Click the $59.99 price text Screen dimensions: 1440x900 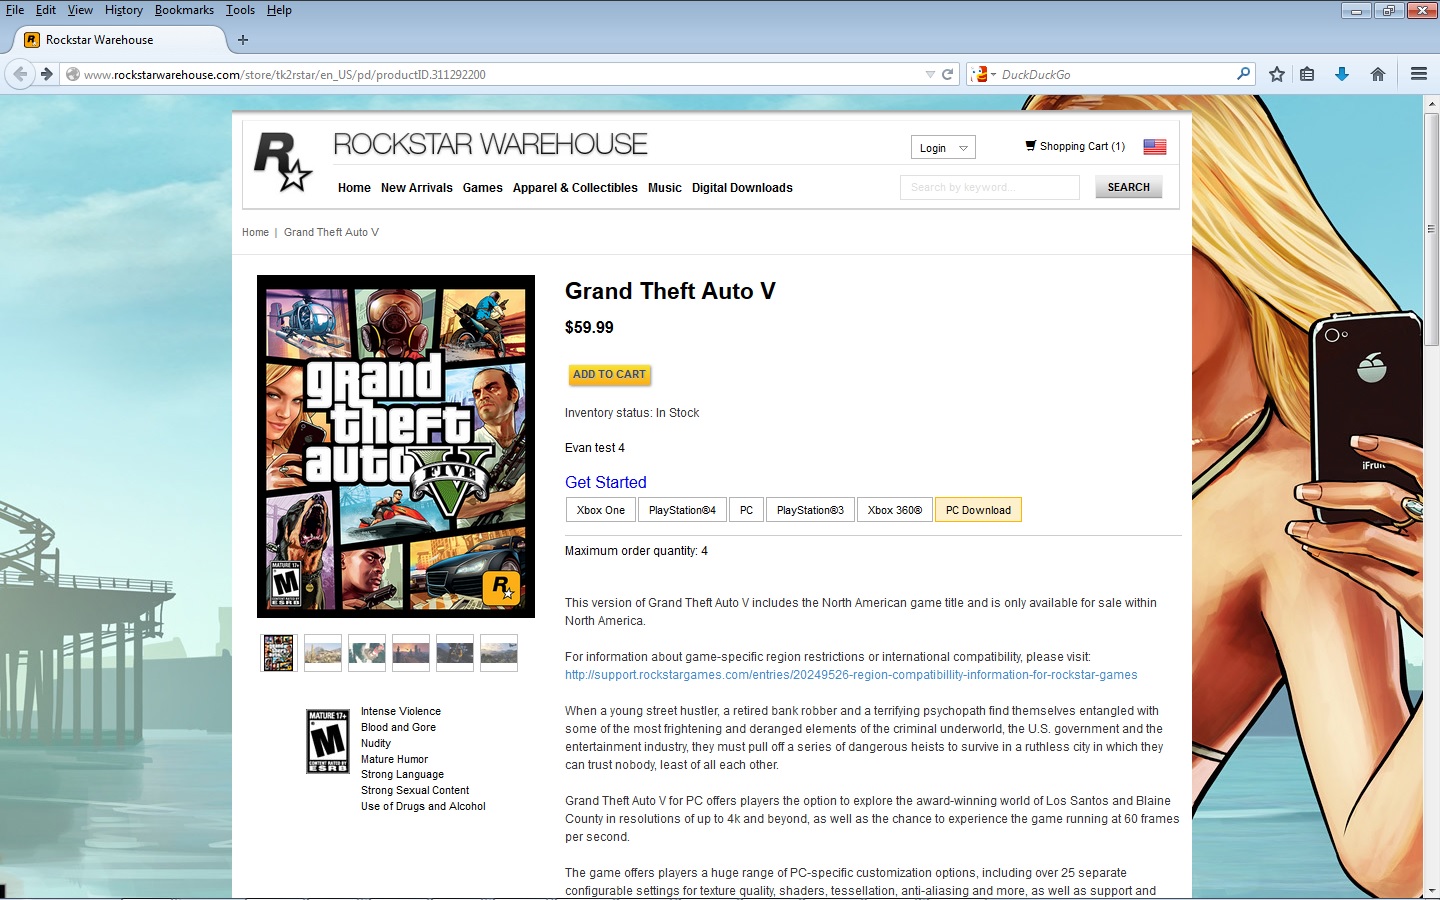(x=589, y=327)
